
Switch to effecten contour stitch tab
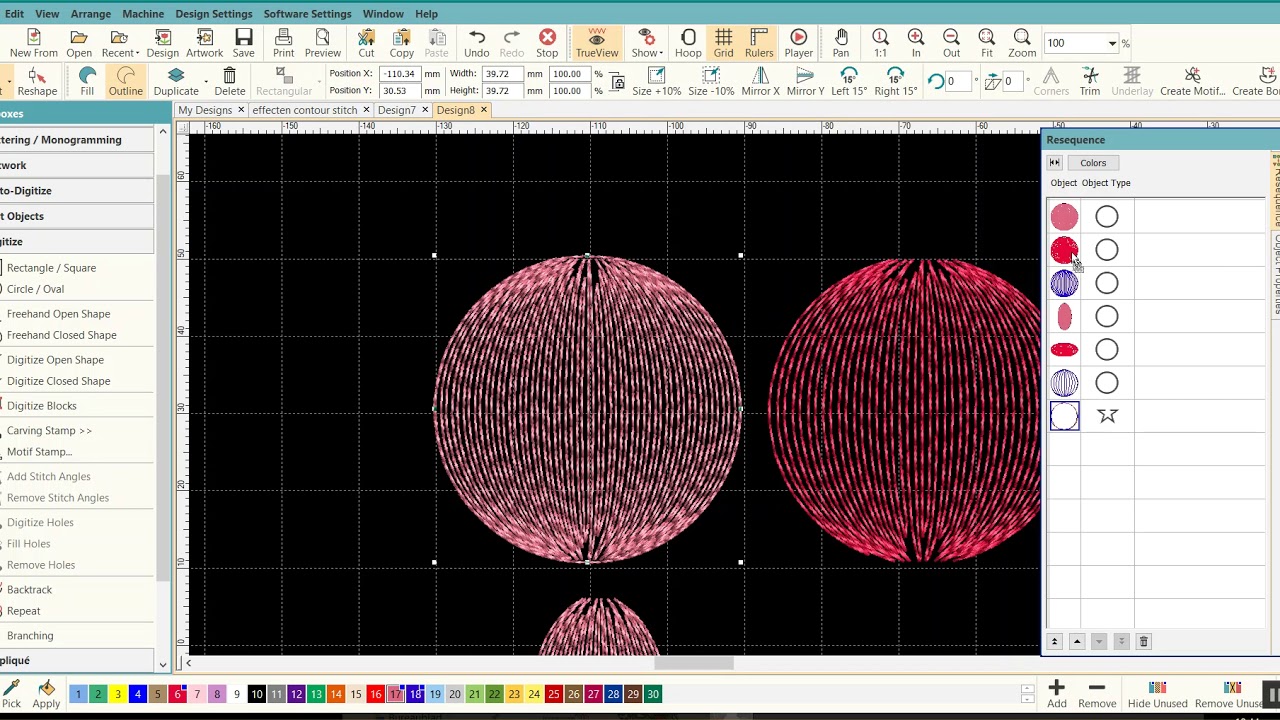[304, 110]
